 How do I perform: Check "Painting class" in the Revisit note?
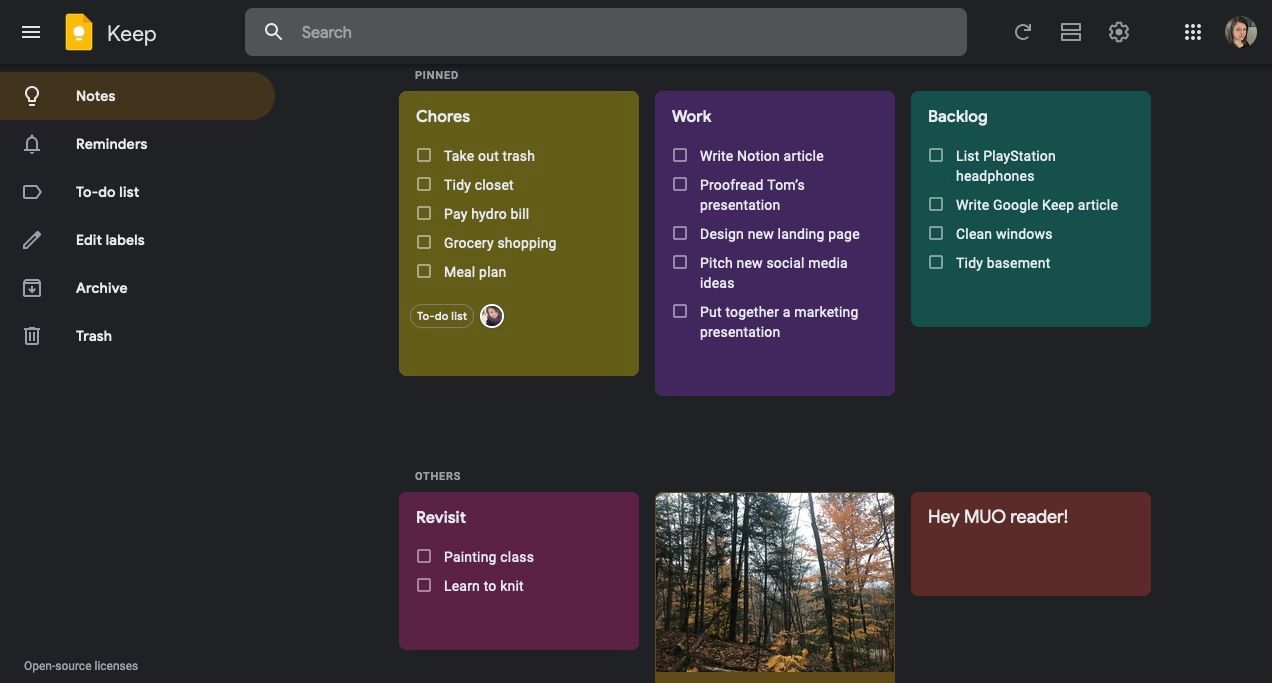(x=424, y=556)
